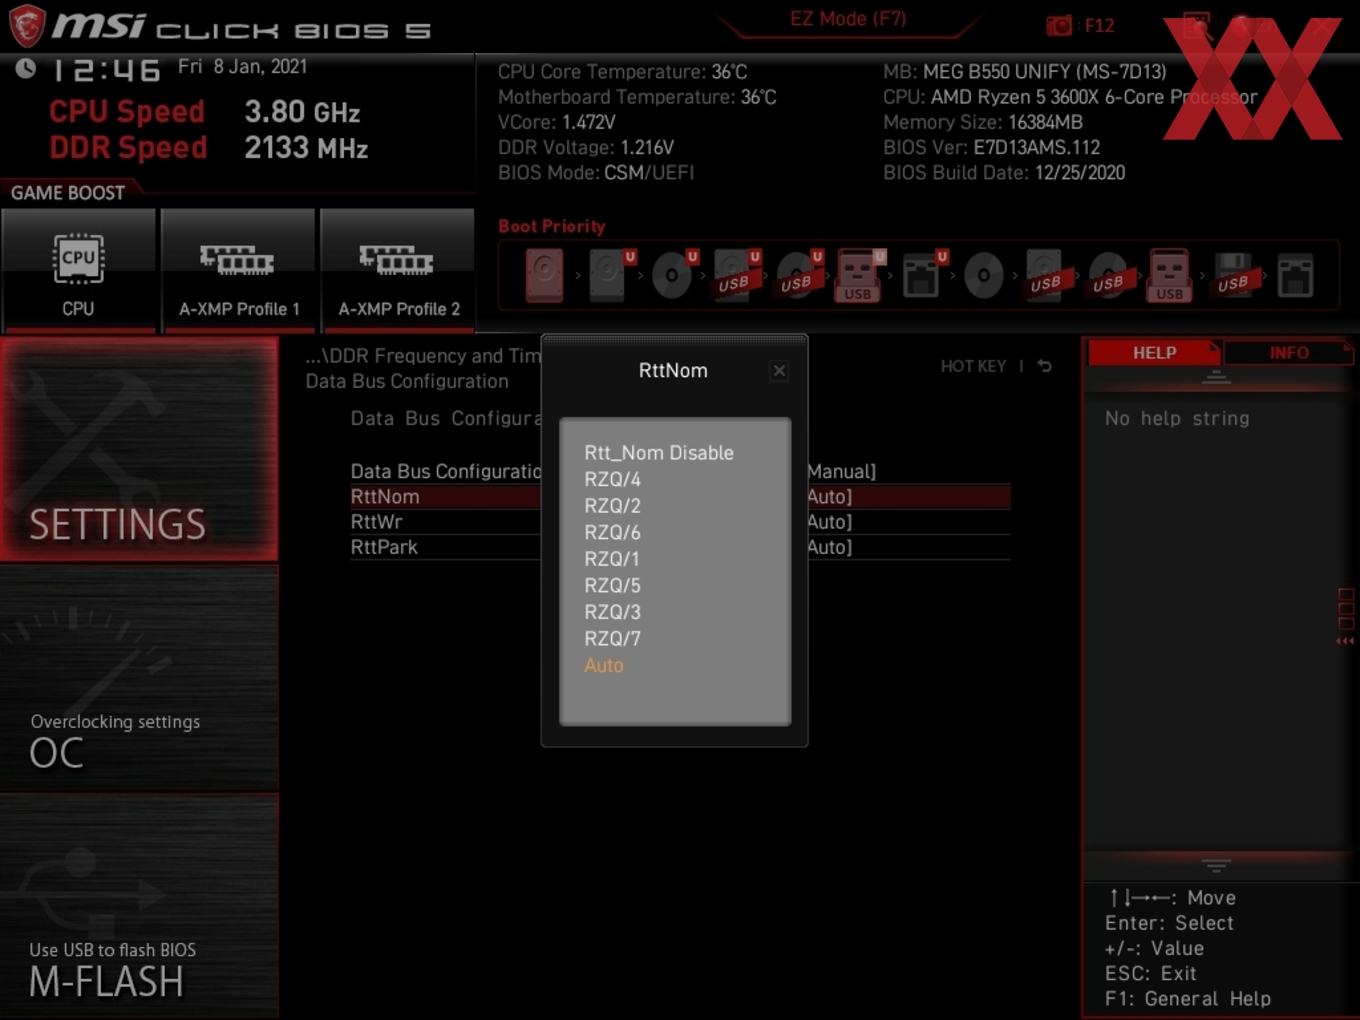
Task: Click the 'No help string' text
Action: (x=1177, y=419)
